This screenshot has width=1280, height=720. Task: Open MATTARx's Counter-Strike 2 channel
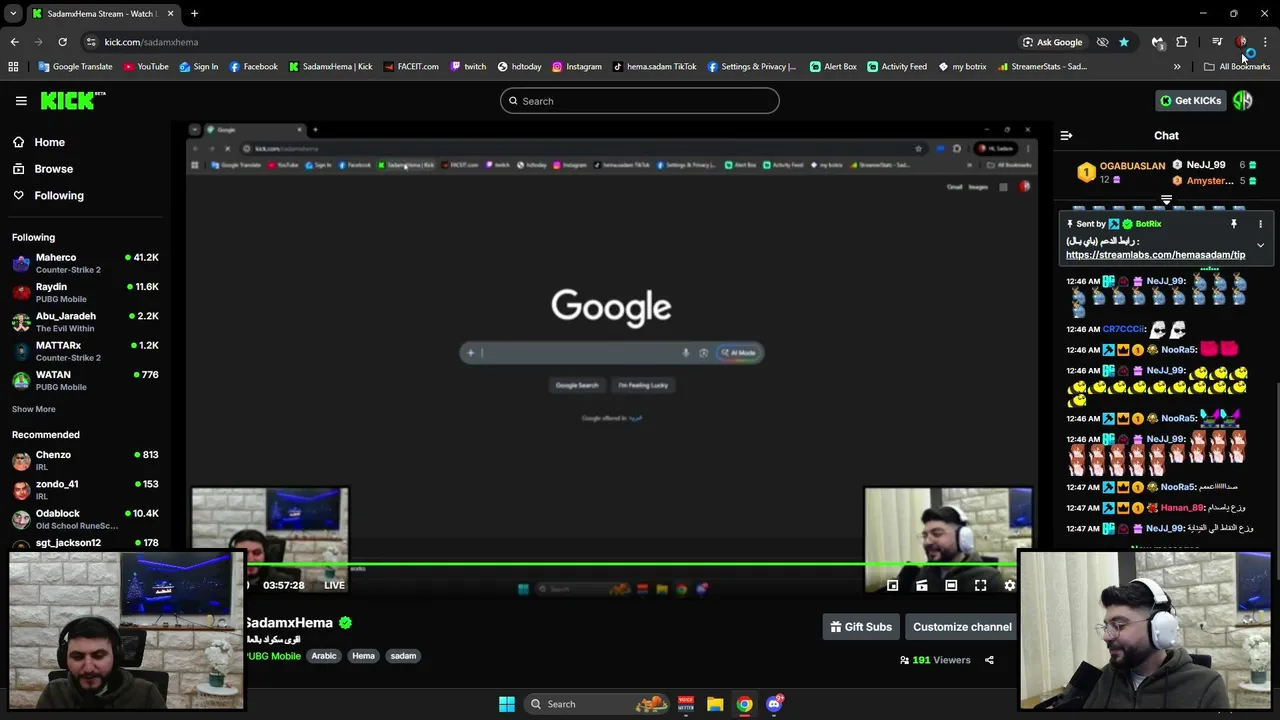(85, 351)
